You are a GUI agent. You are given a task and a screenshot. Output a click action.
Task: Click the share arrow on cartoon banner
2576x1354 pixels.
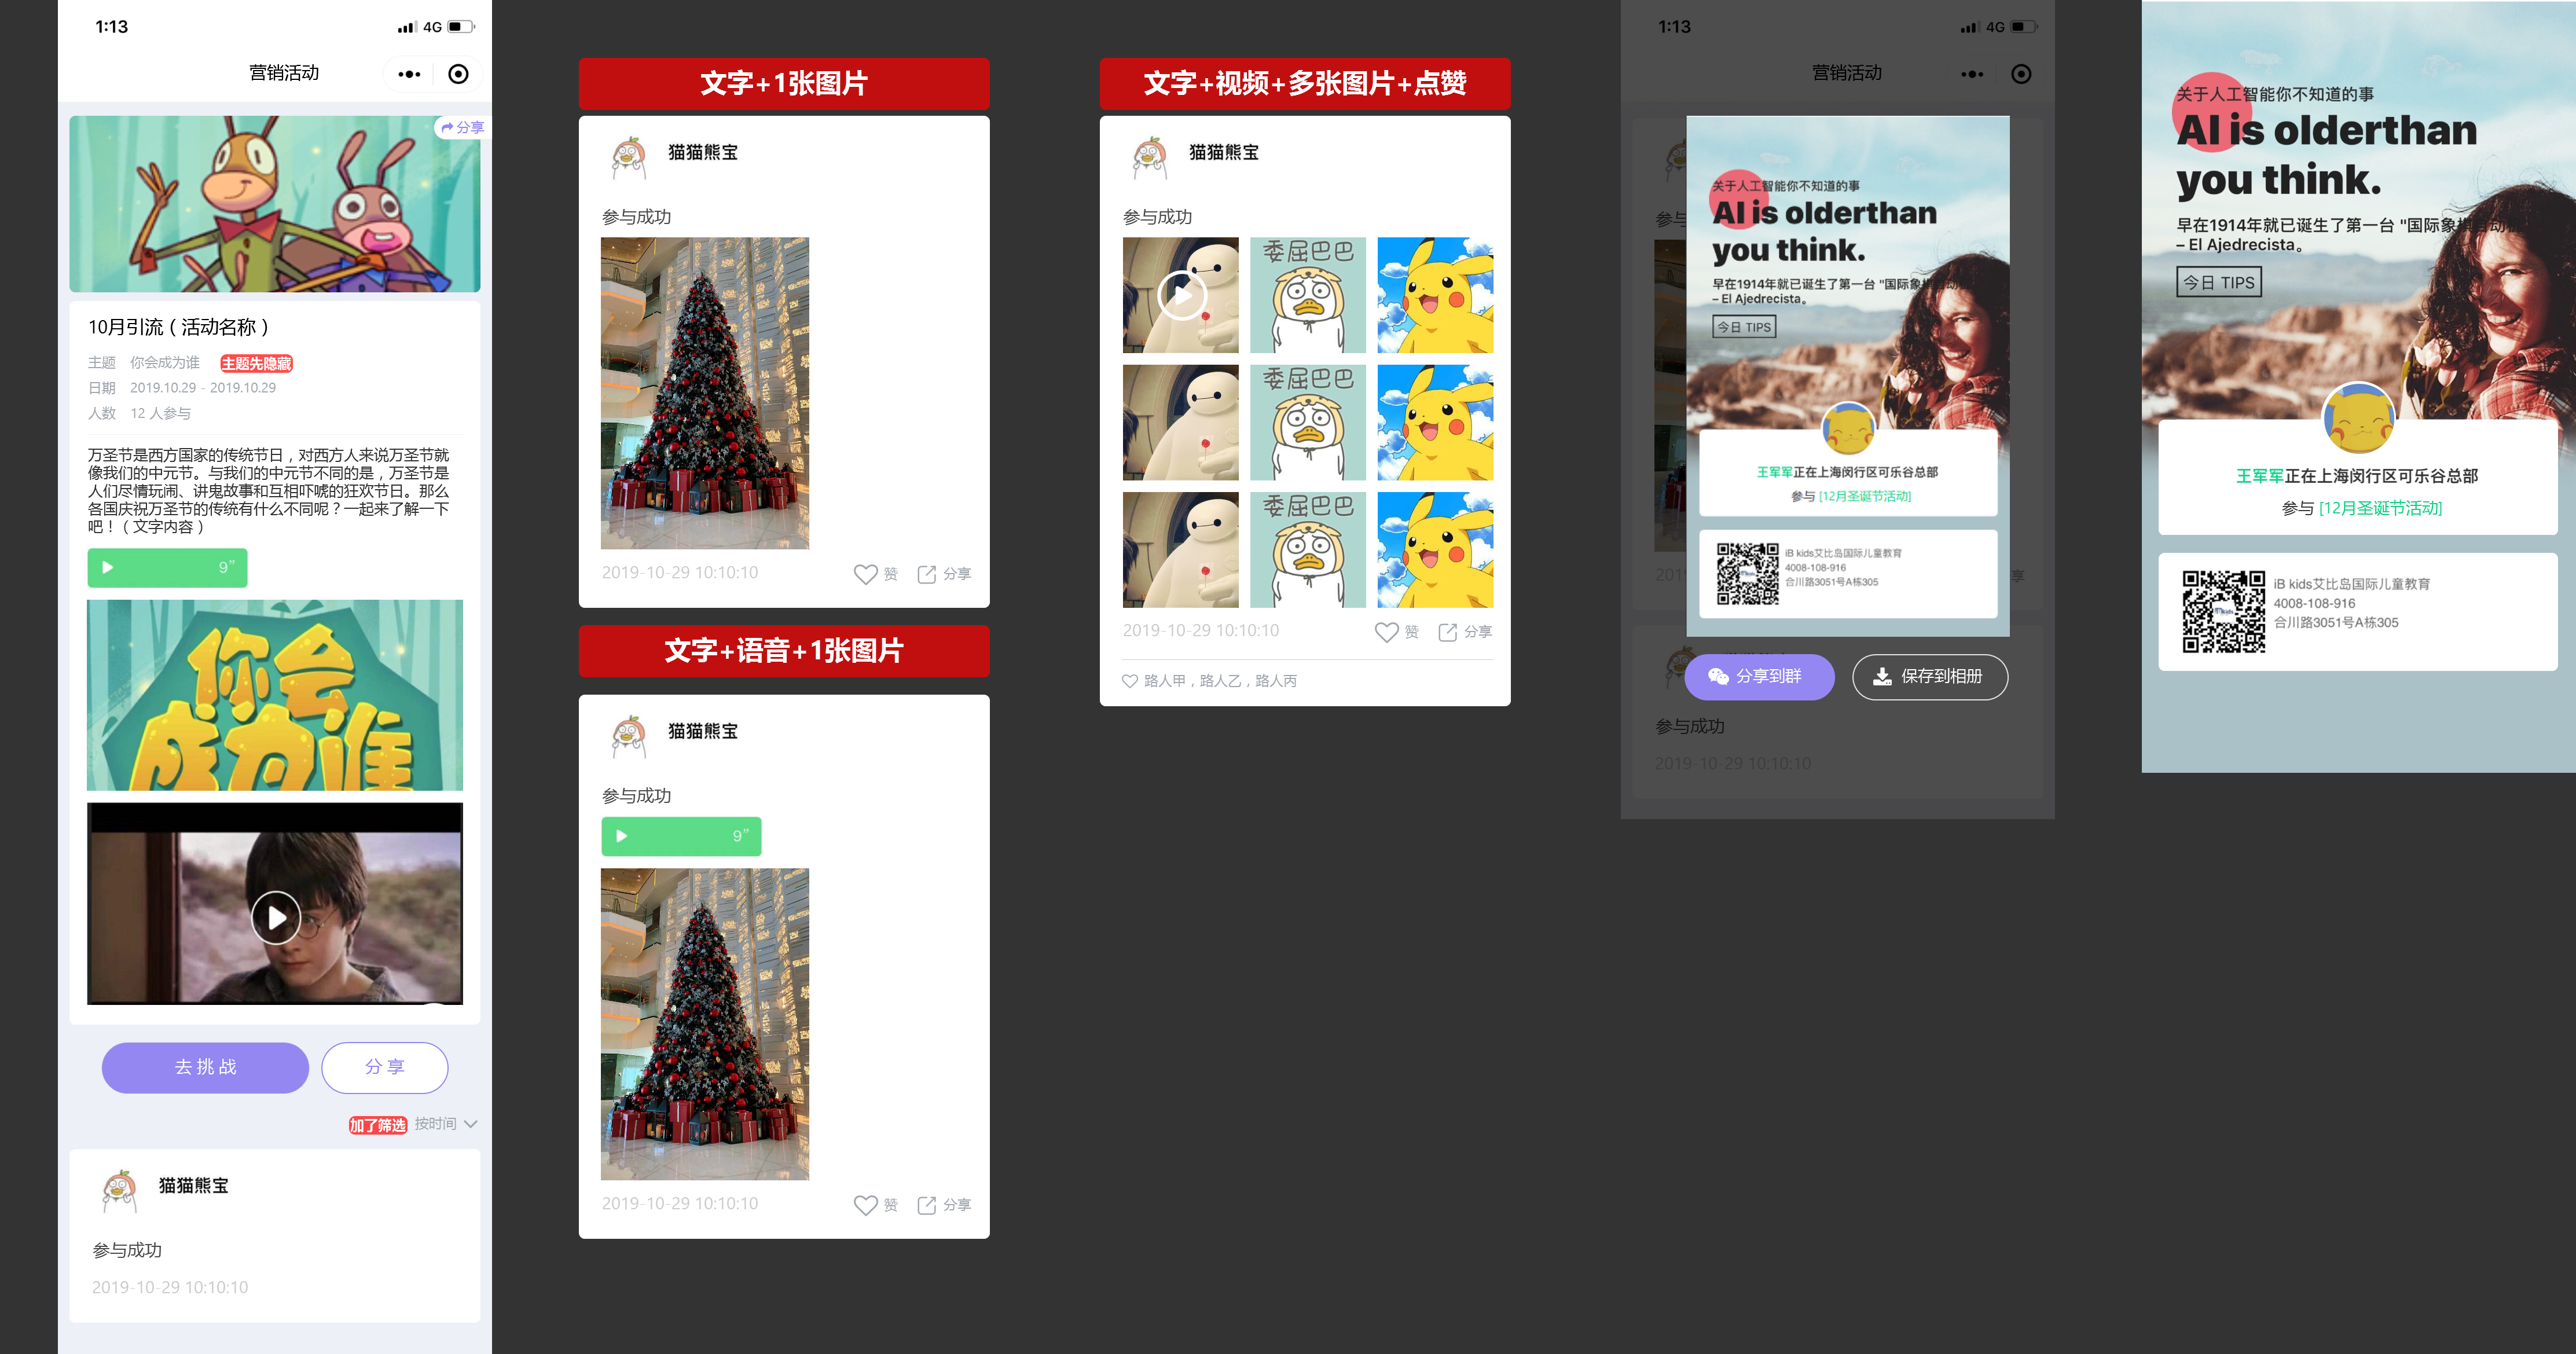tap(461, 127)
